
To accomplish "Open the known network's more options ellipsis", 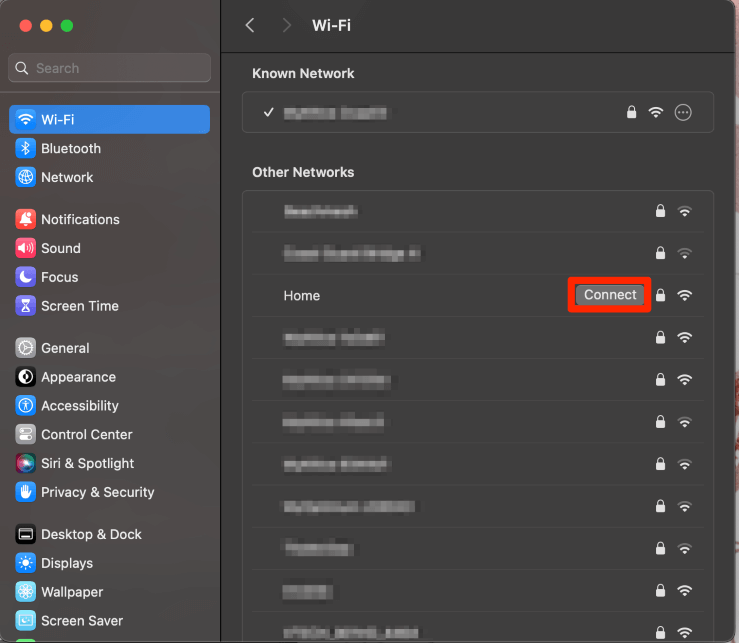I will point(683,112).
